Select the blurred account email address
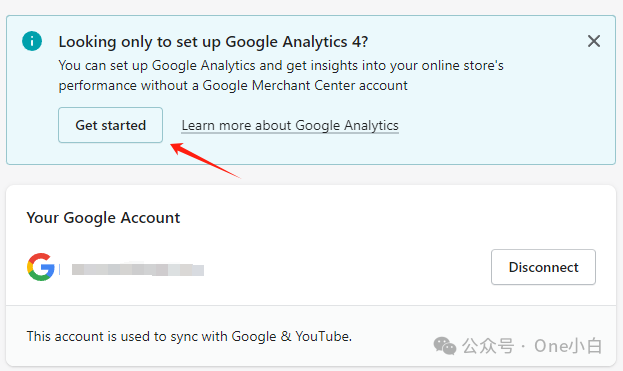Image resolution: width=623 pixels, height=371 pixels. pos(138,270)
